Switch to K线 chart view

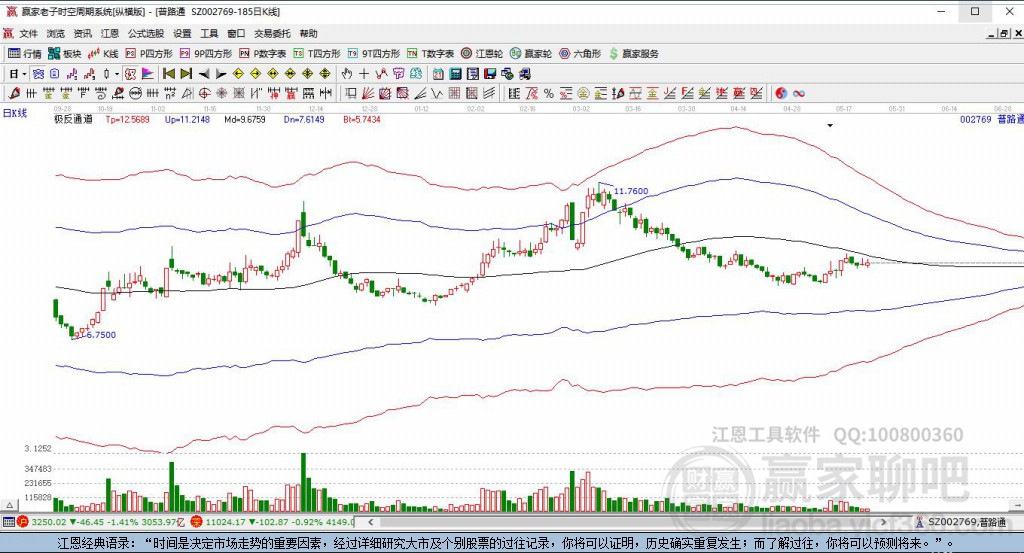point(103,54)
